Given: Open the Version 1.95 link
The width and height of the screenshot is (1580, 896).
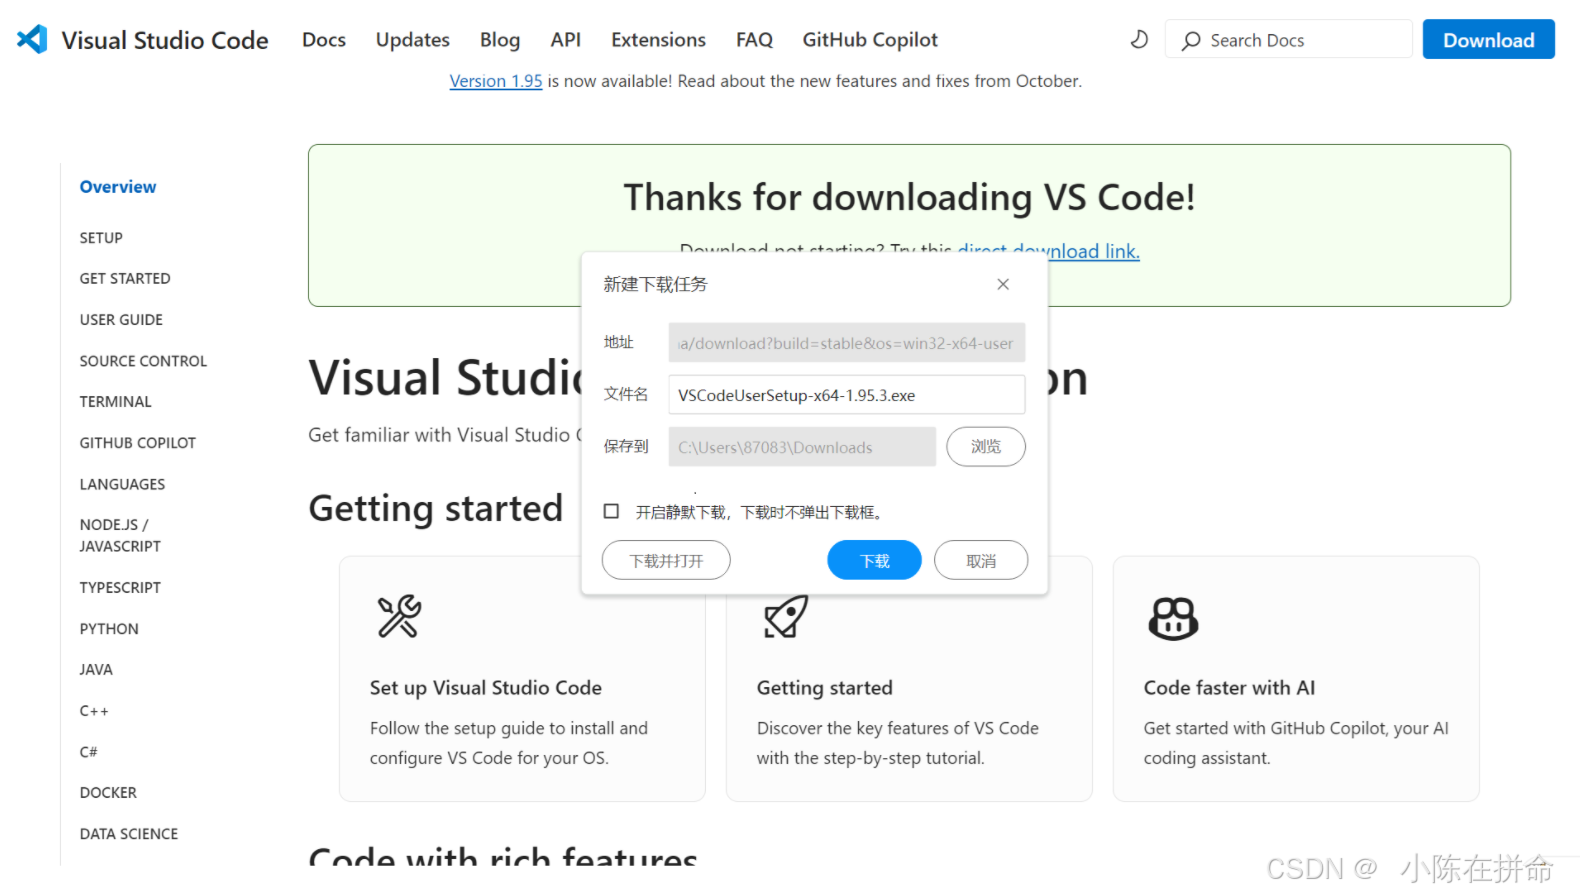Looking at the screenshot, I should pyautogui.click(x=496, y=81).
